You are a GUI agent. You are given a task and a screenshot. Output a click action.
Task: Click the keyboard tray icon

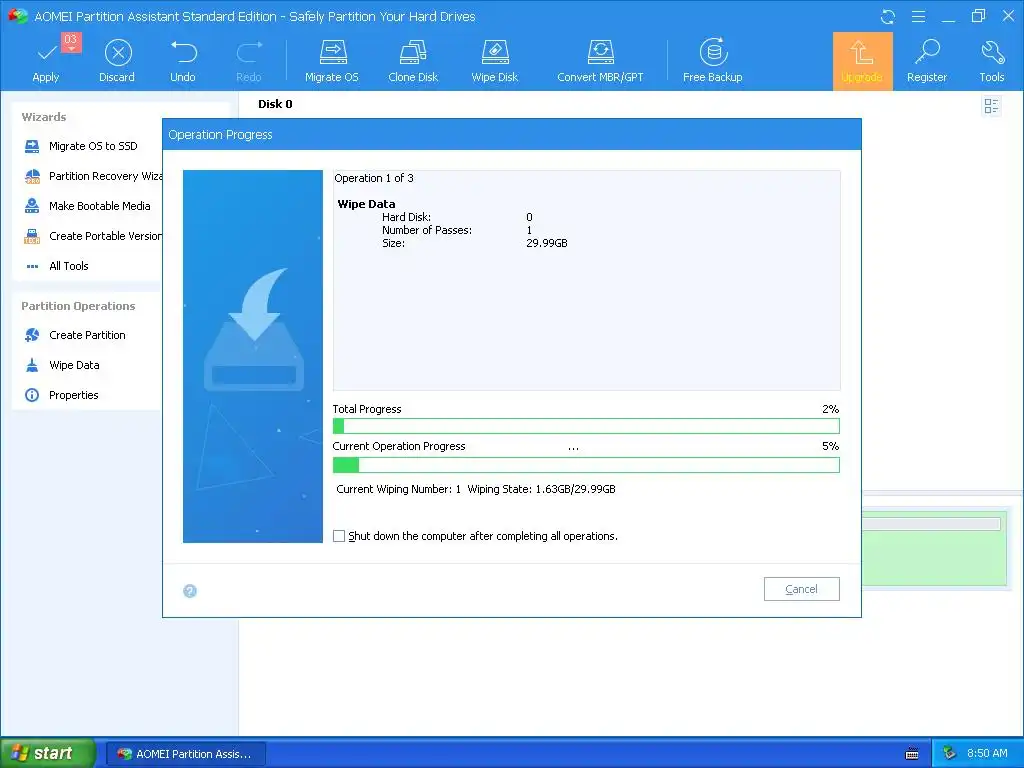(x=912, y=754)
